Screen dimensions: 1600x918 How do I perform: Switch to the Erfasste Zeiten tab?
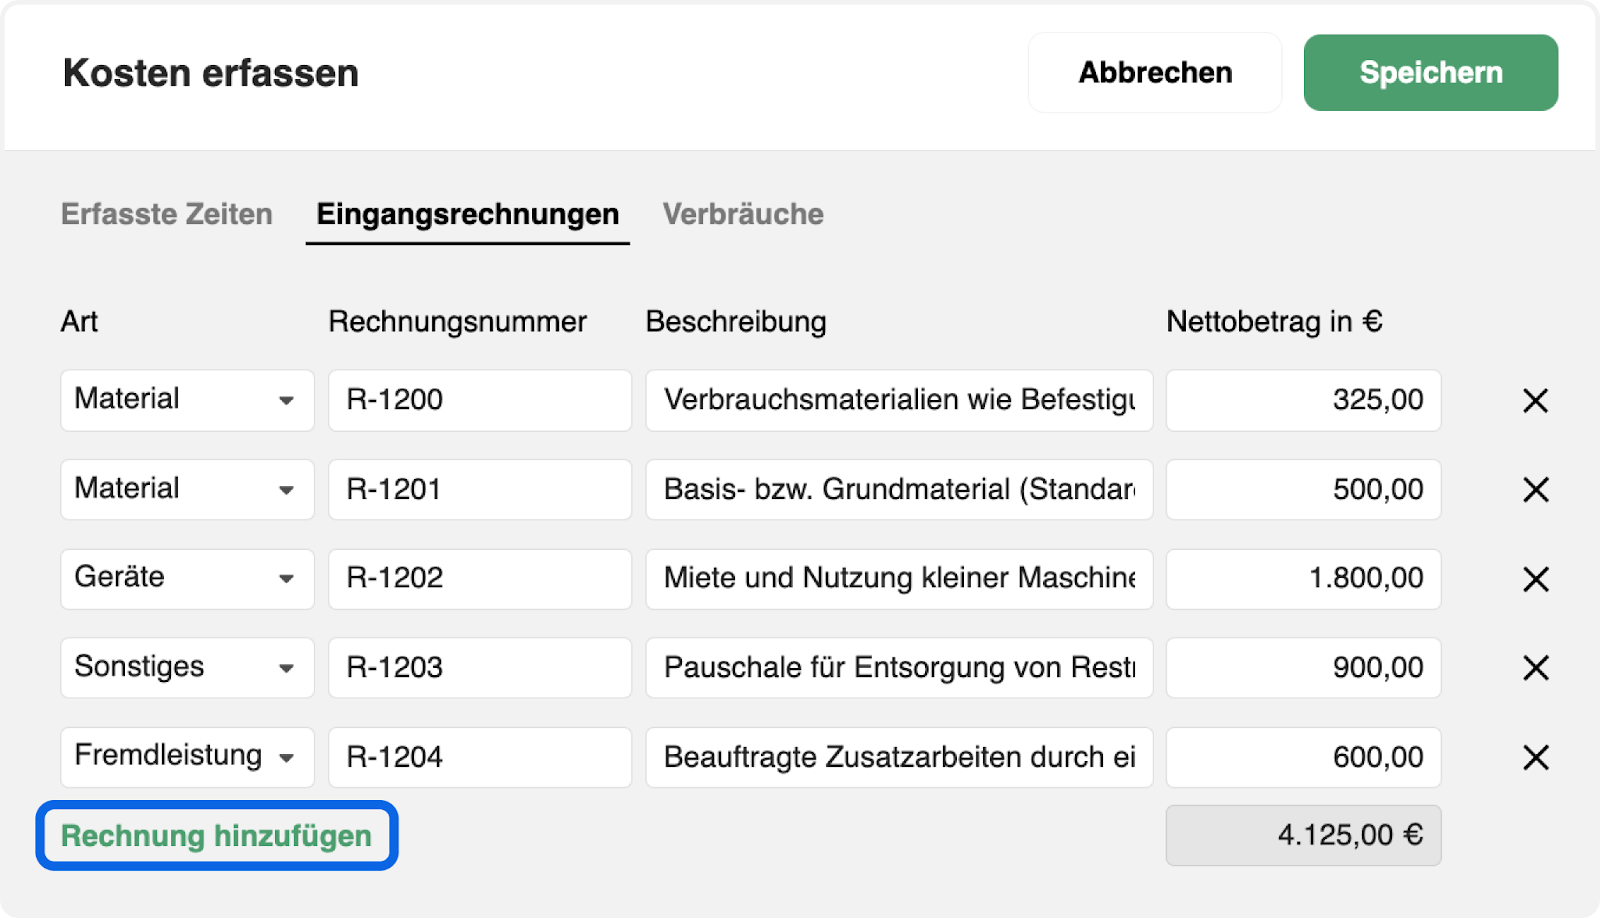pos(167,214)
